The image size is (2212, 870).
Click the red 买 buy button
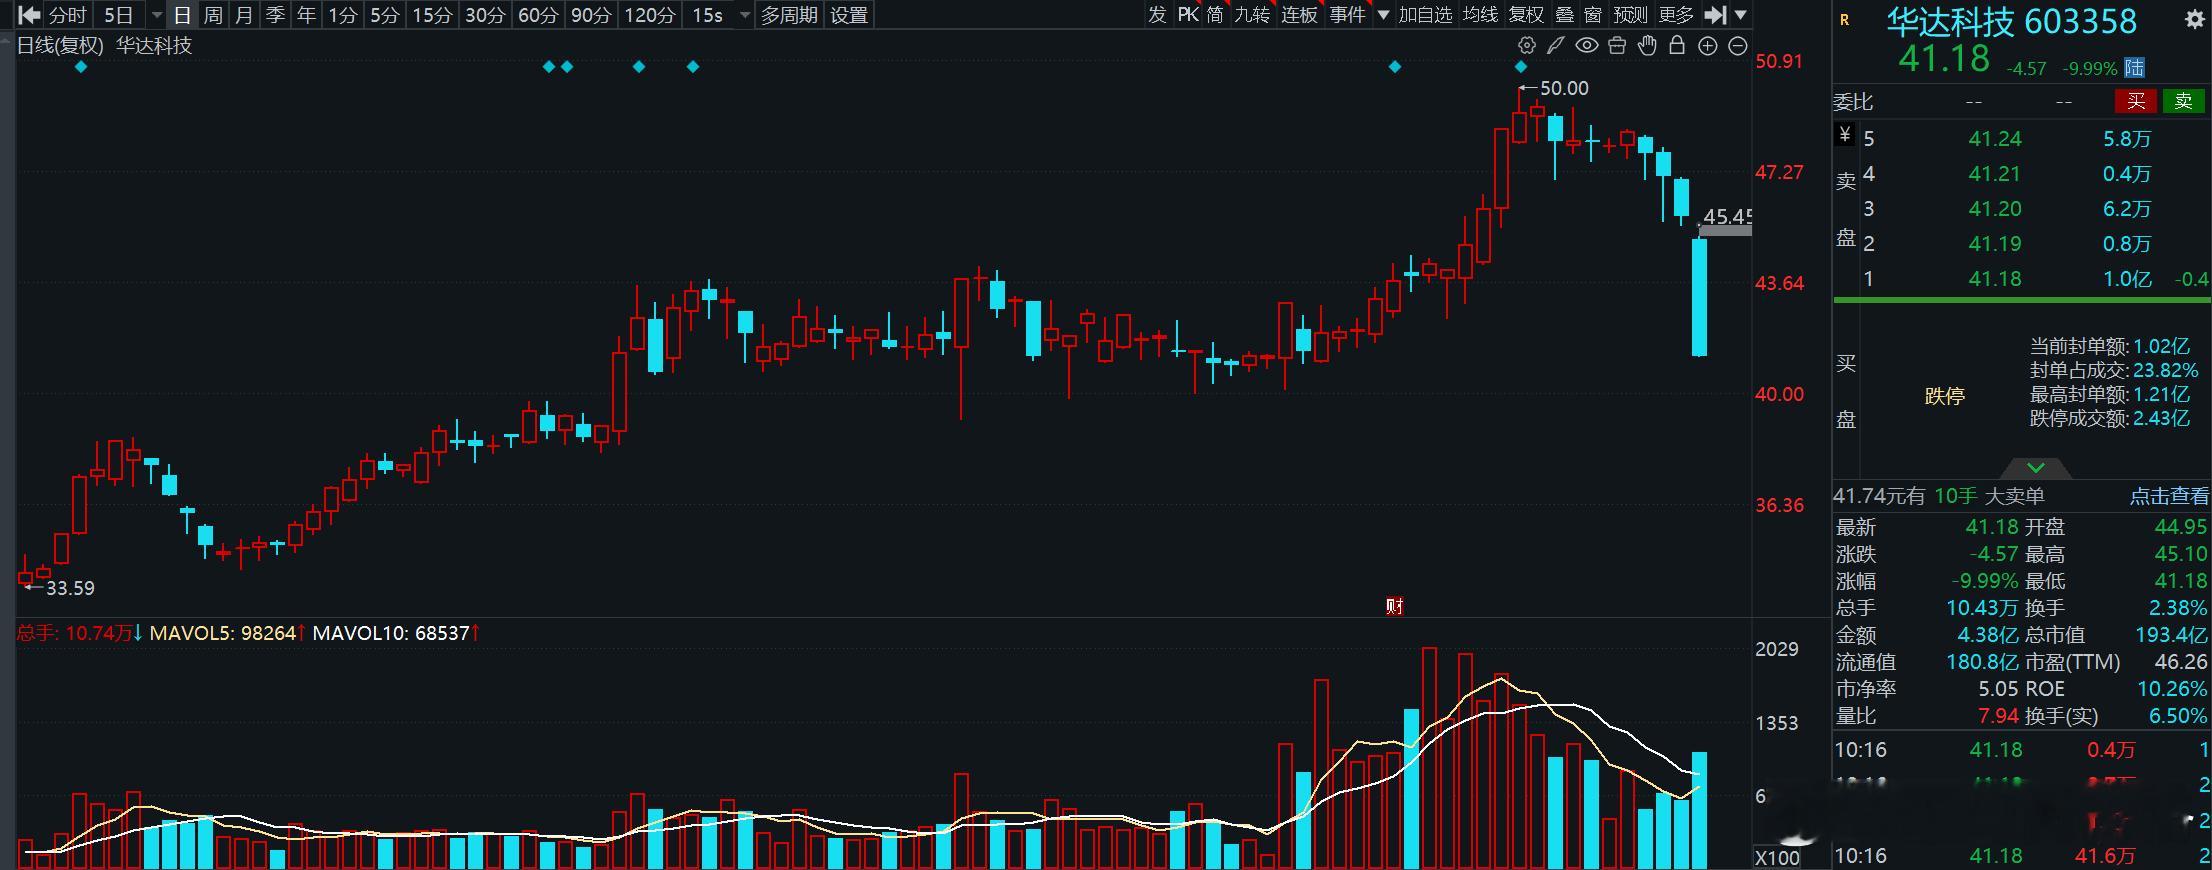[2136, 101]
